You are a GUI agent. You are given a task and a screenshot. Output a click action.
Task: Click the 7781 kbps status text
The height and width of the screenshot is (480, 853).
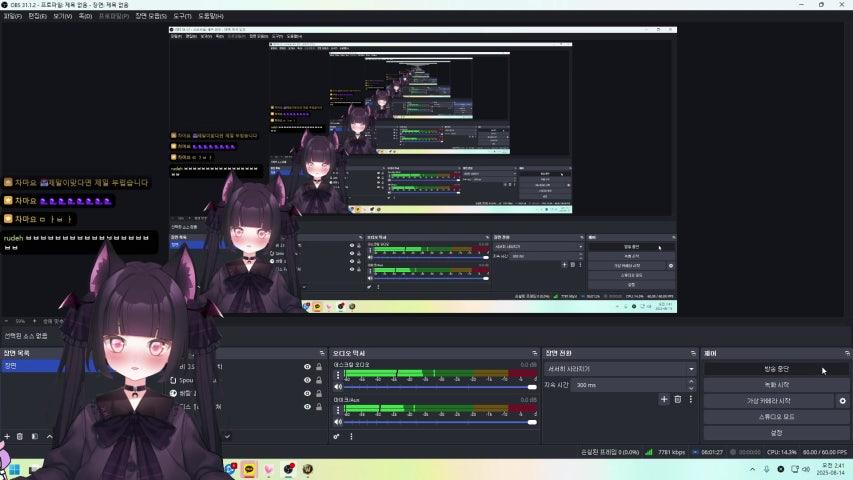click(671, 452)
